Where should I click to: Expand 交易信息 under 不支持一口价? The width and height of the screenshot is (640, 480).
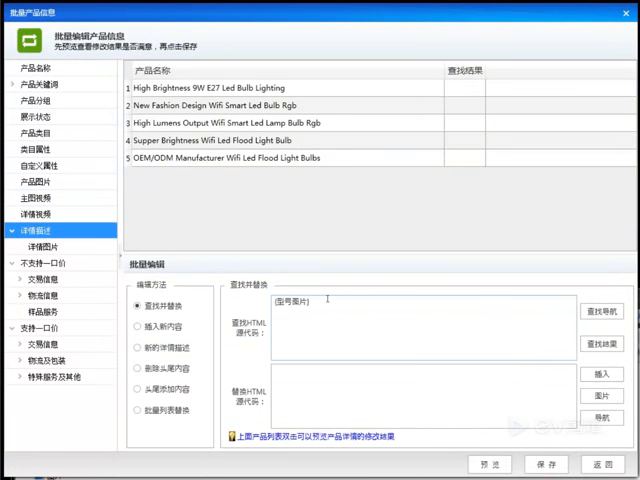point(20,279)
